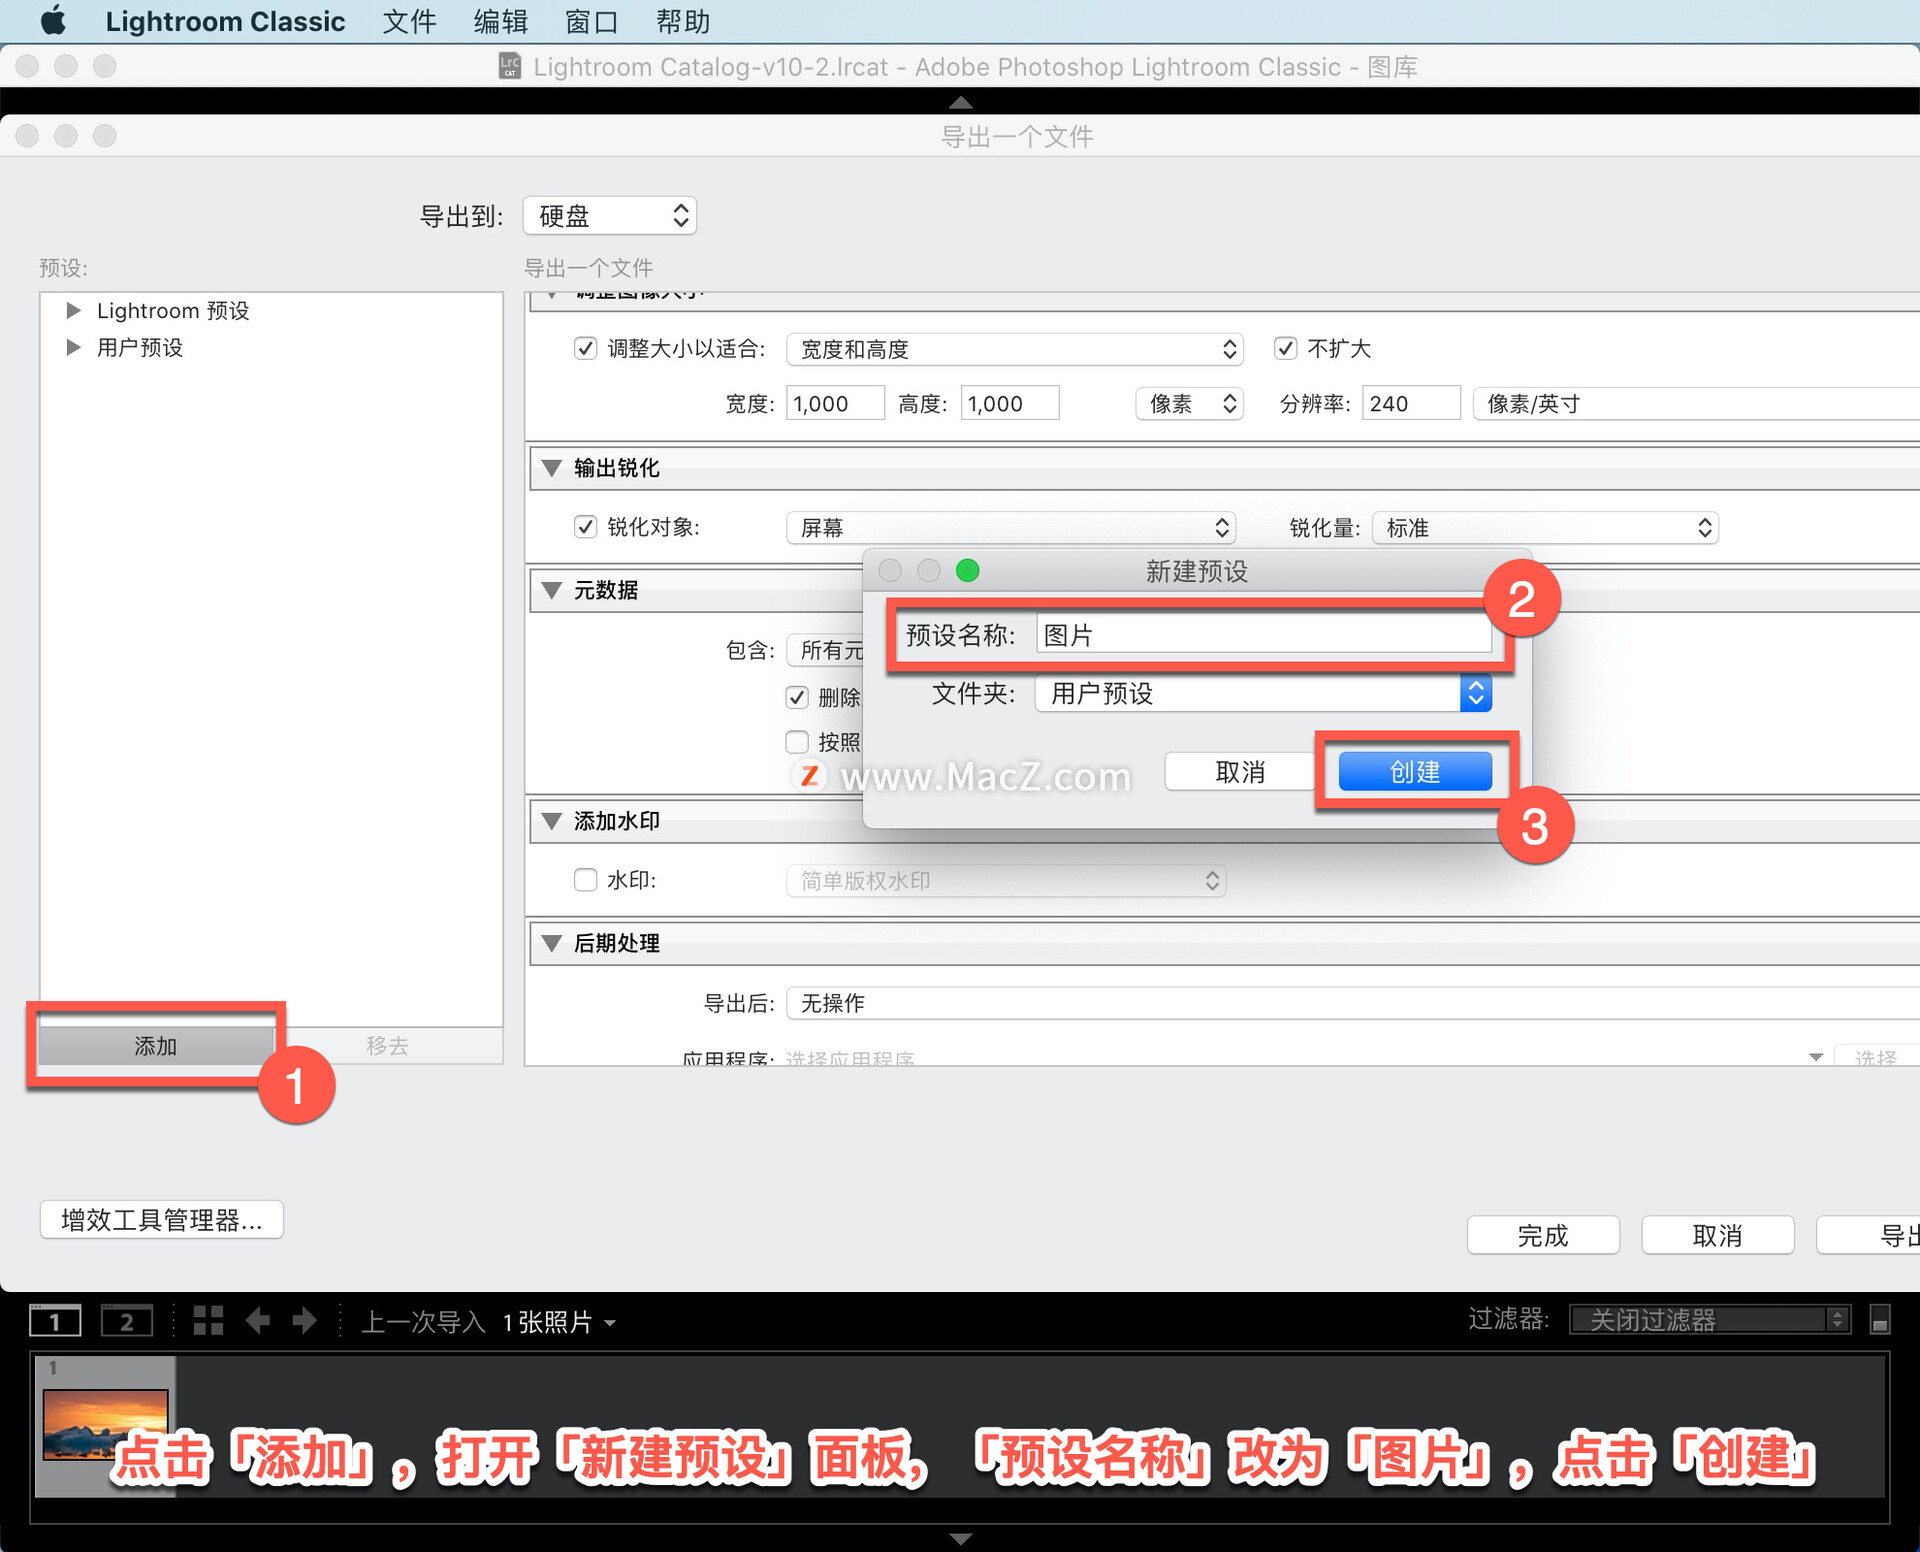Collapse the 添加水印 section
The width and height of the screenshot is (1920, 1552).
click(552, 821)
